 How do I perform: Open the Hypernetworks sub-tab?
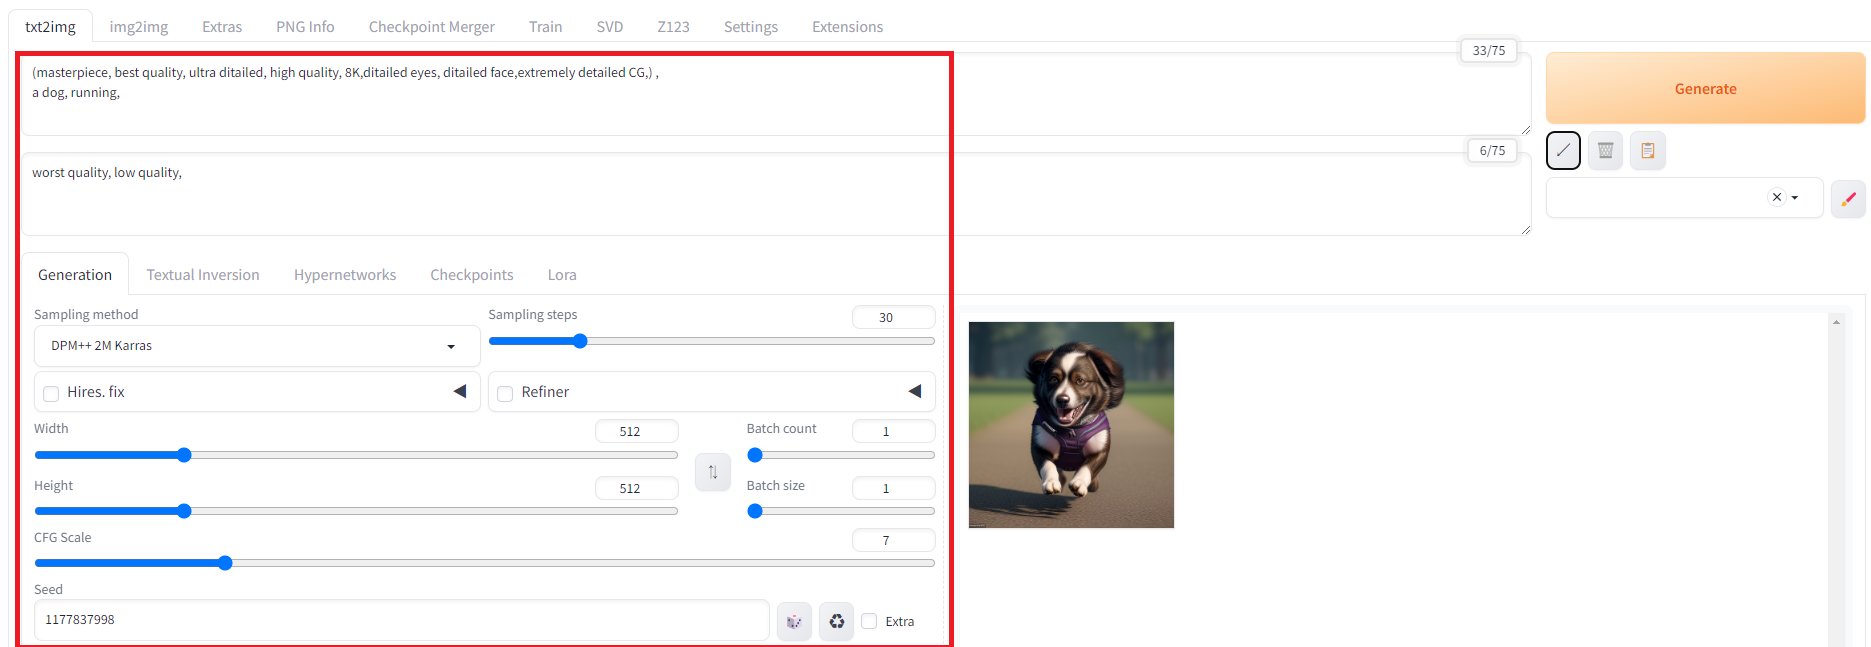(x=345, y=275)
